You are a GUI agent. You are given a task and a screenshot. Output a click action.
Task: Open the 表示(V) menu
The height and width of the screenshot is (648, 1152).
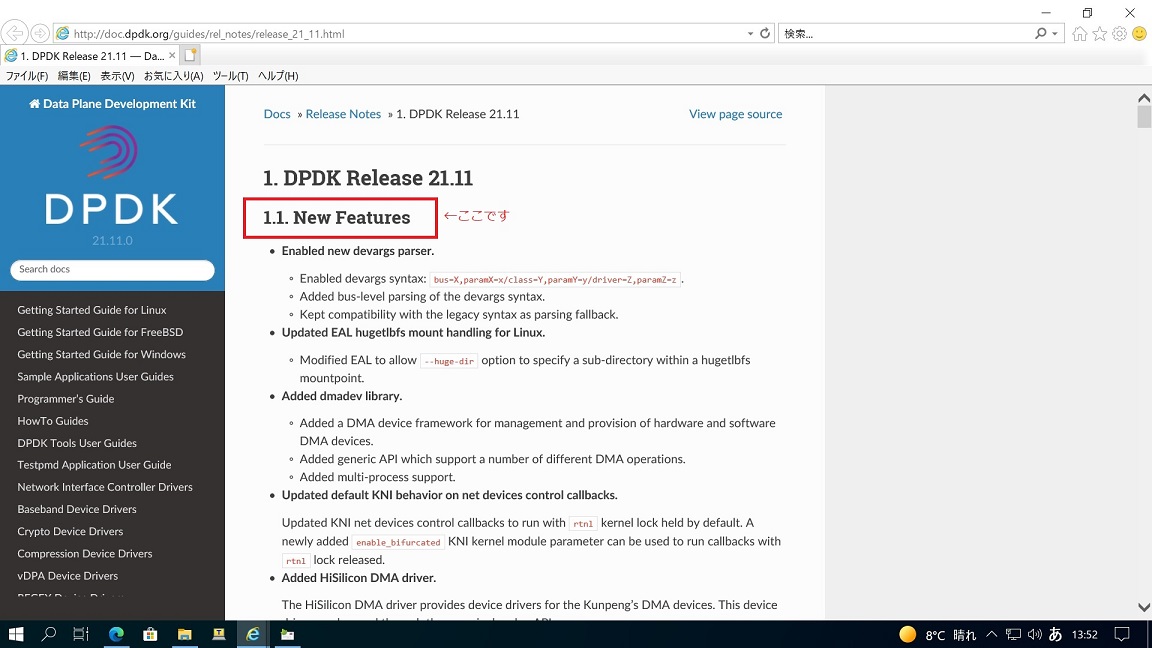(118, 76)
